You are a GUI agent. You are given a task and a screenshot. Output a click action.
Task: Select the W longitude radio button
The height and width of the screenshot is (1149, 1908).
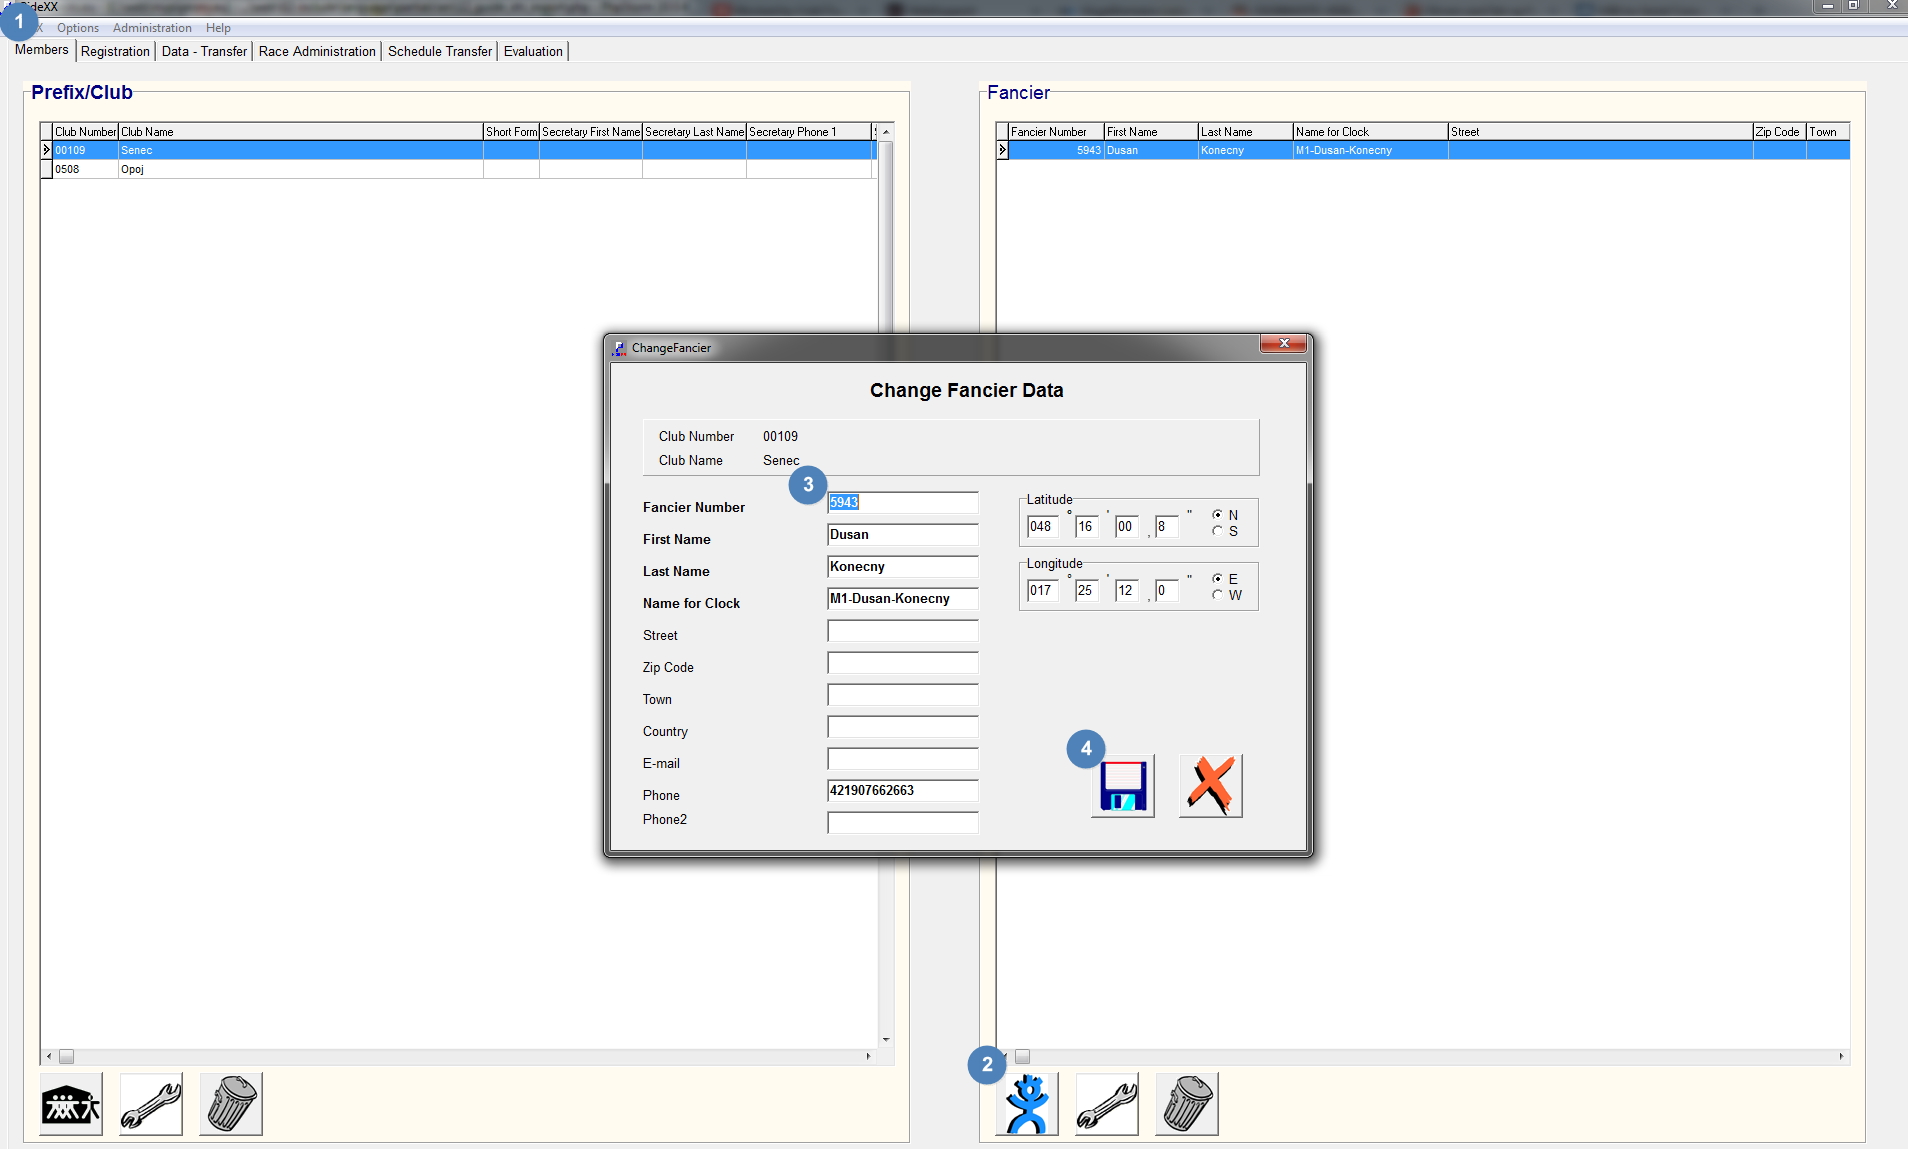click(1217, 595)
